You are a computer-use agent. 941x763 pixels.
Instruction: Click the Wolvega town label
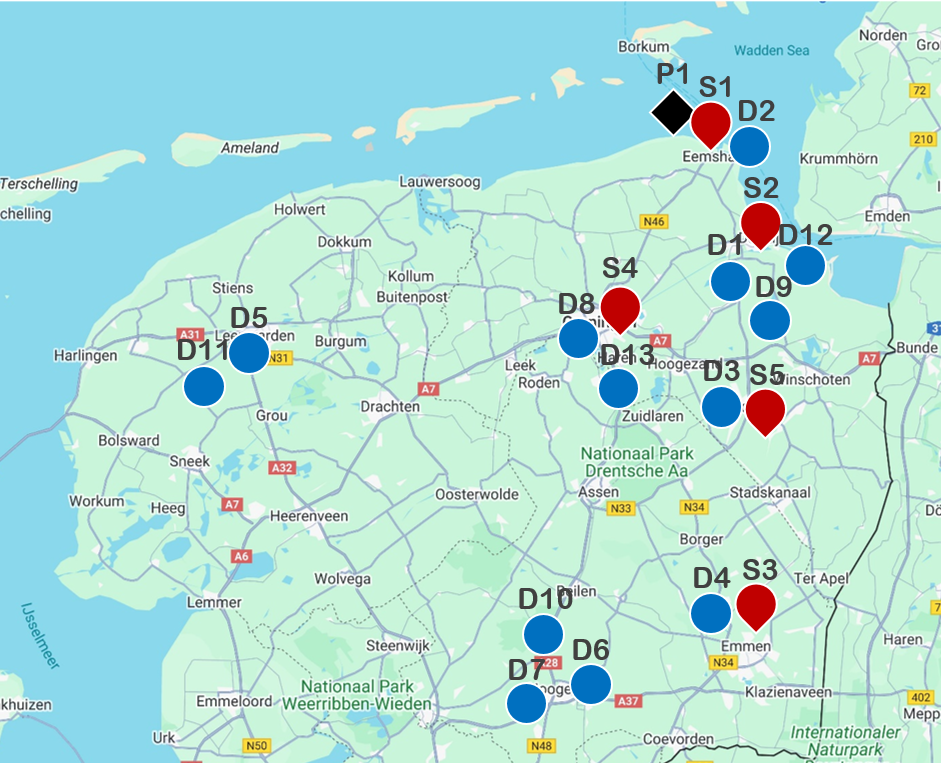(x=343, y=579)
